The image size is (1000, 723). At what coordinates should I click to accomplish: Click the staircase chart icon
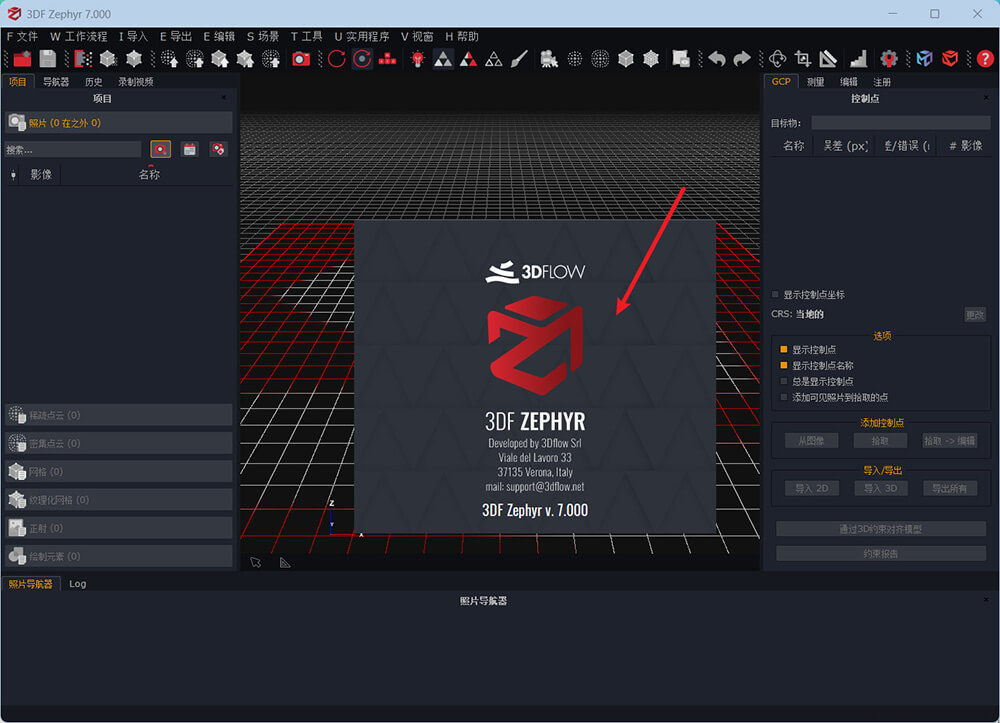(x=858, y=59)
